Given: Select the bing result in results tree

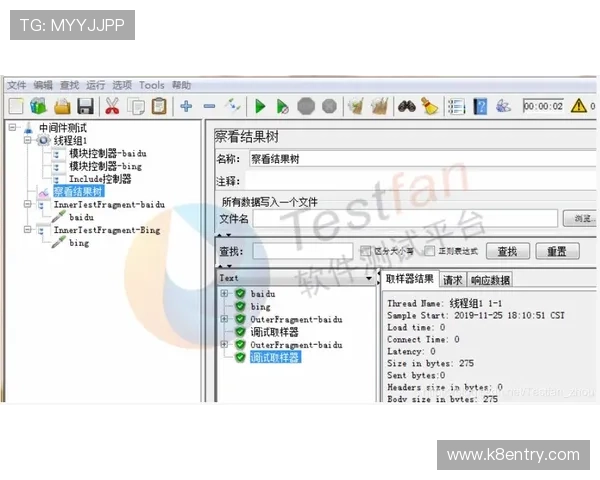Looking at the screenshot, I should [260, 306].
